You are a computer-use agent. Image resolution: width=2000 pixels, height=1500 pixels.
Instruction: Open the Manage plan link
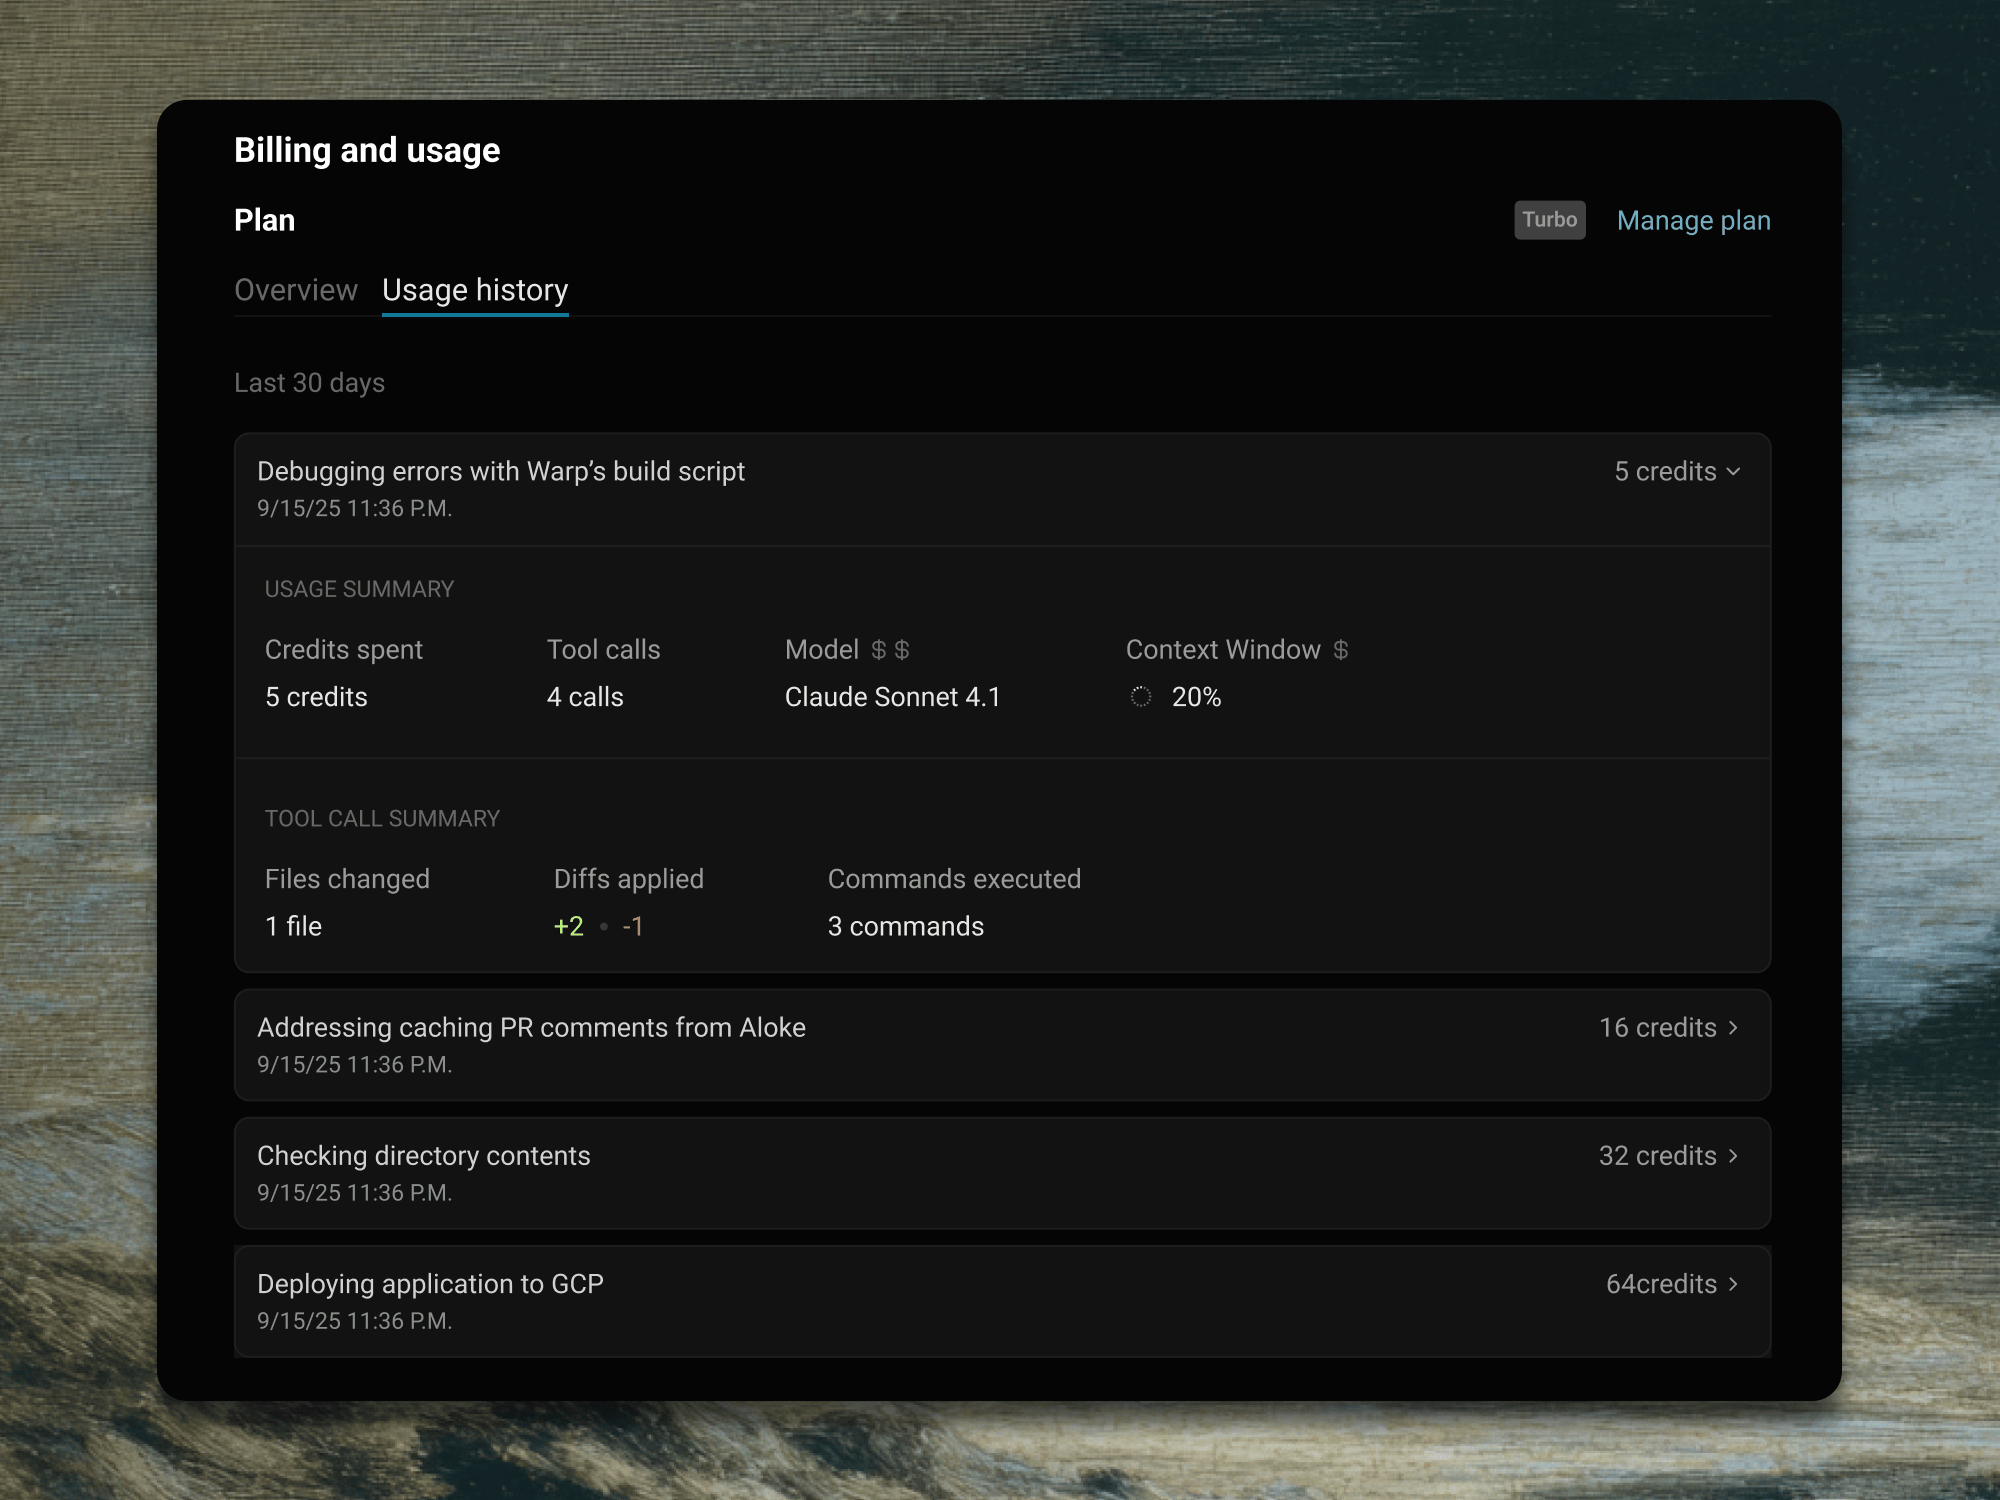click(x=1693, y=220)
